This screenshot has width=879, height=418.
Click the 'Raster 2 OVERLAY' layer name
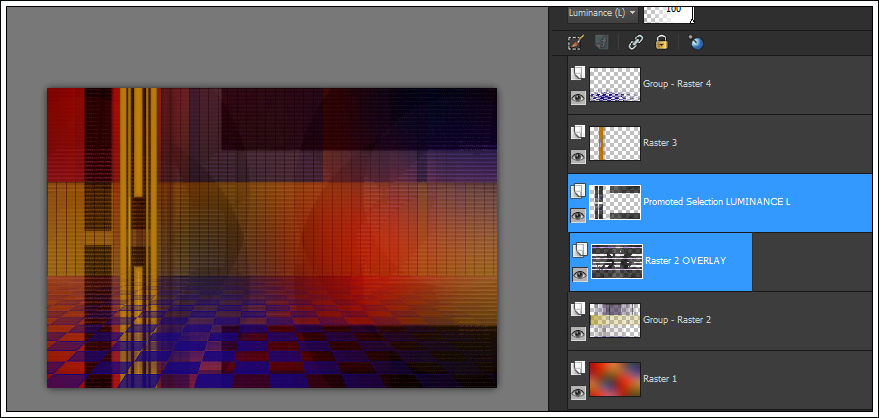coord(686,261)
